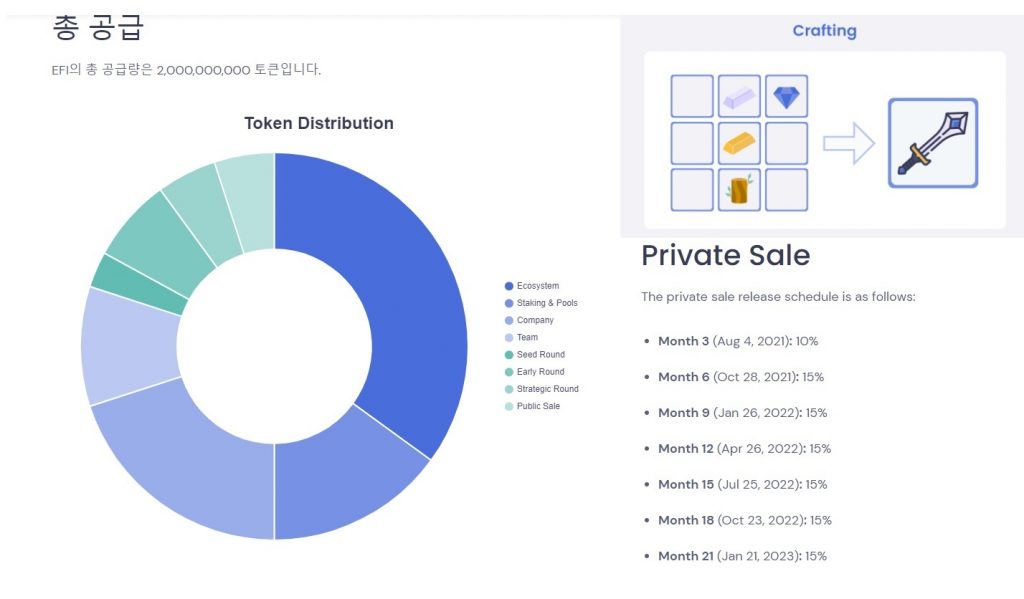Click the Early Round legend color dot
This screenshot has width=1024, height=599.
tap(509, 372)
